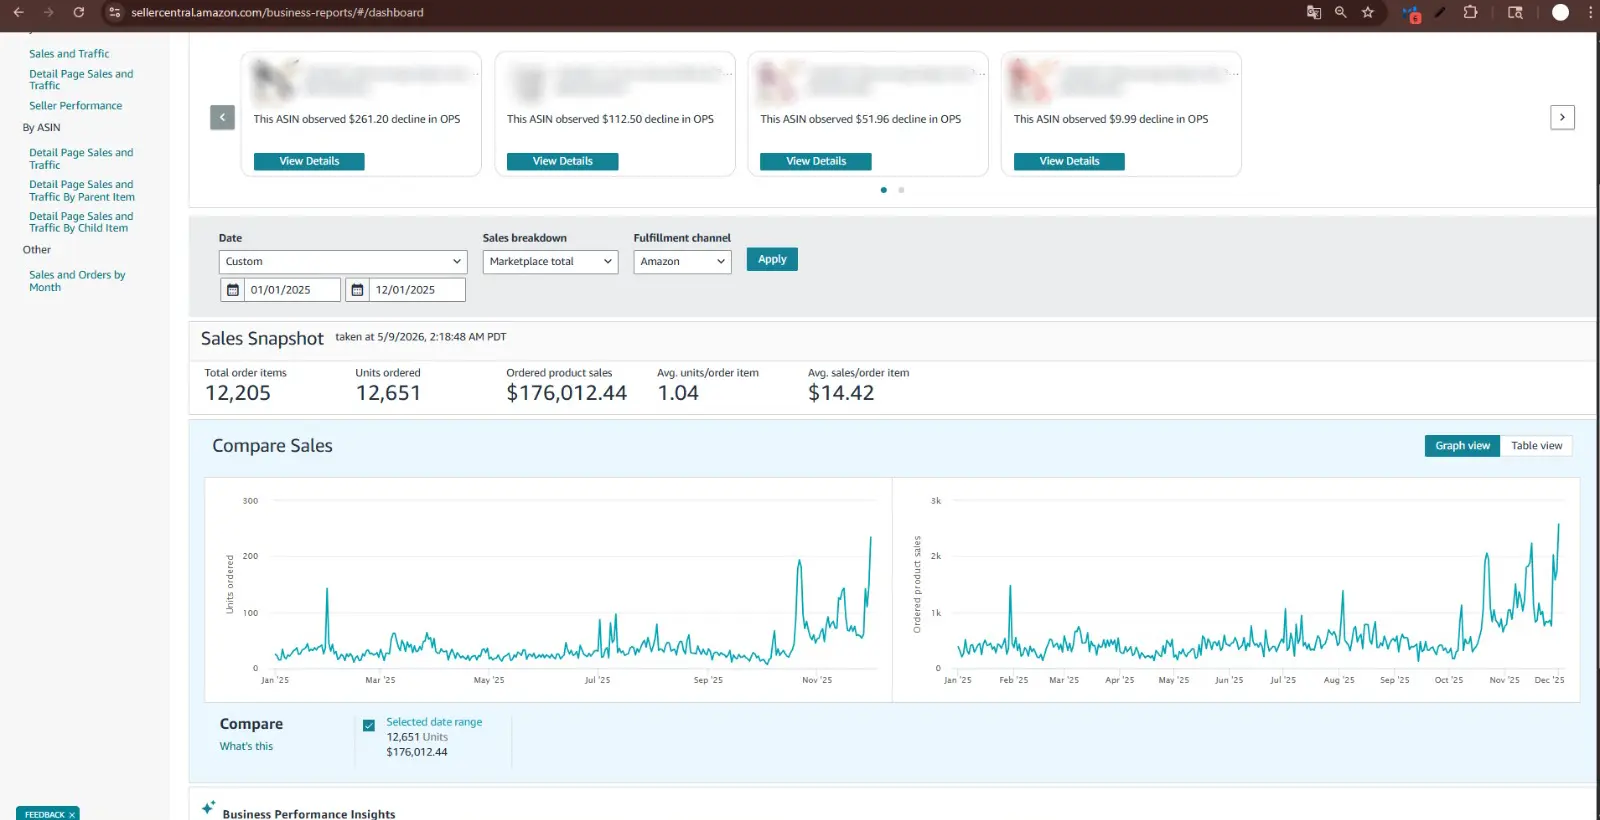1600x820 pixels.
Task: View Details for $261.20 decline ASIN
Action: tap(309, 161)
